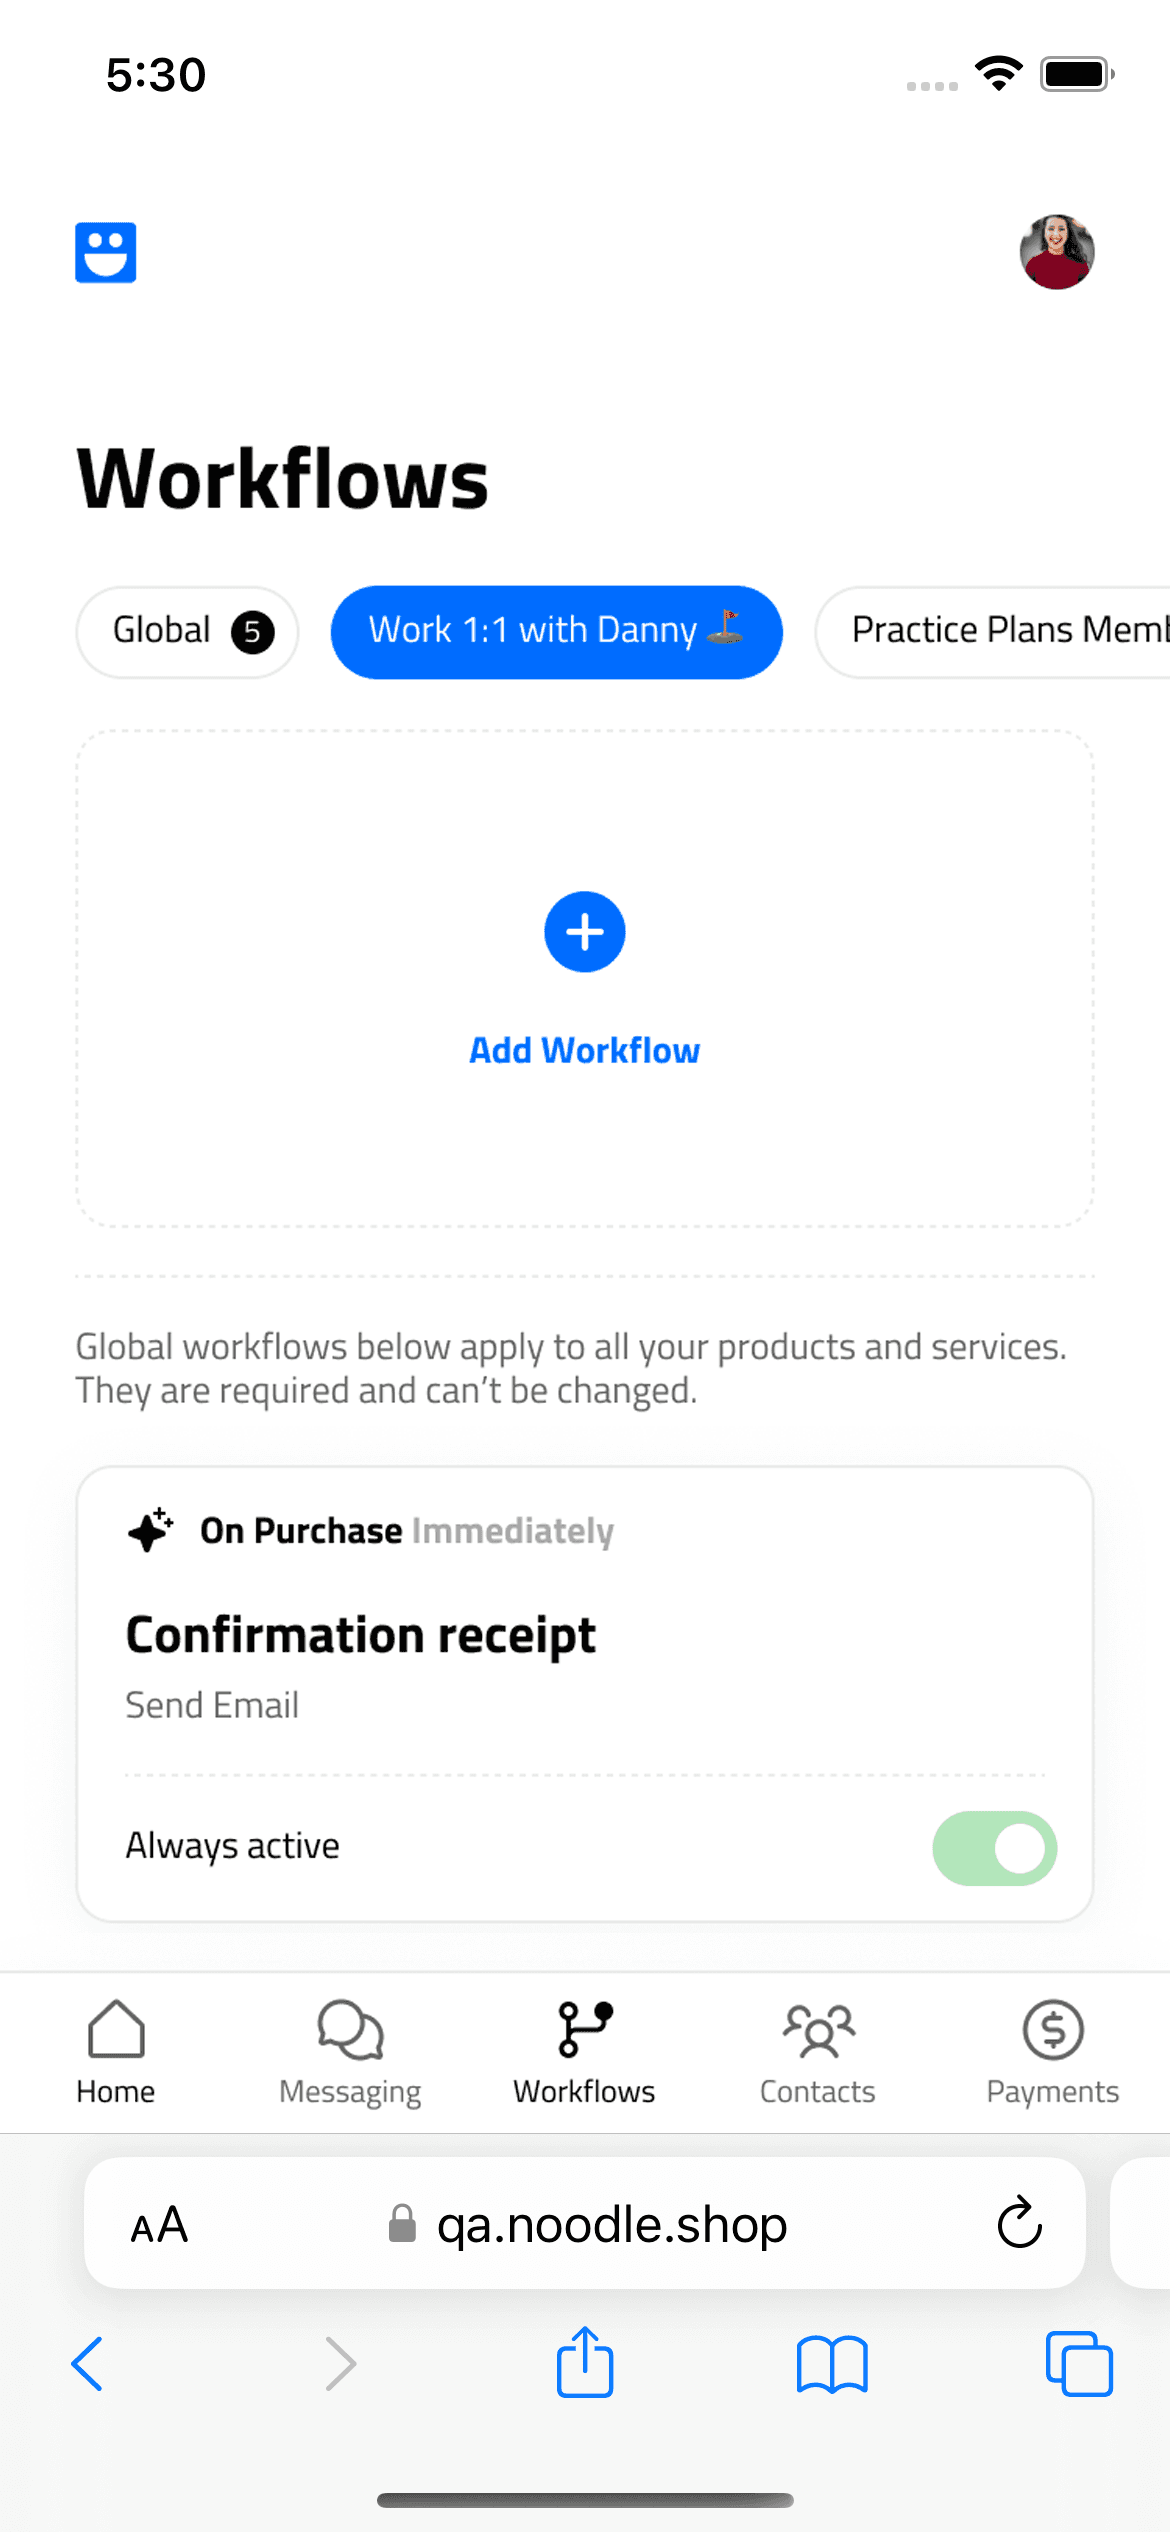Go back with Safari back chevron
This screenshot has width=1170, height=2532.
point(88,2364)
